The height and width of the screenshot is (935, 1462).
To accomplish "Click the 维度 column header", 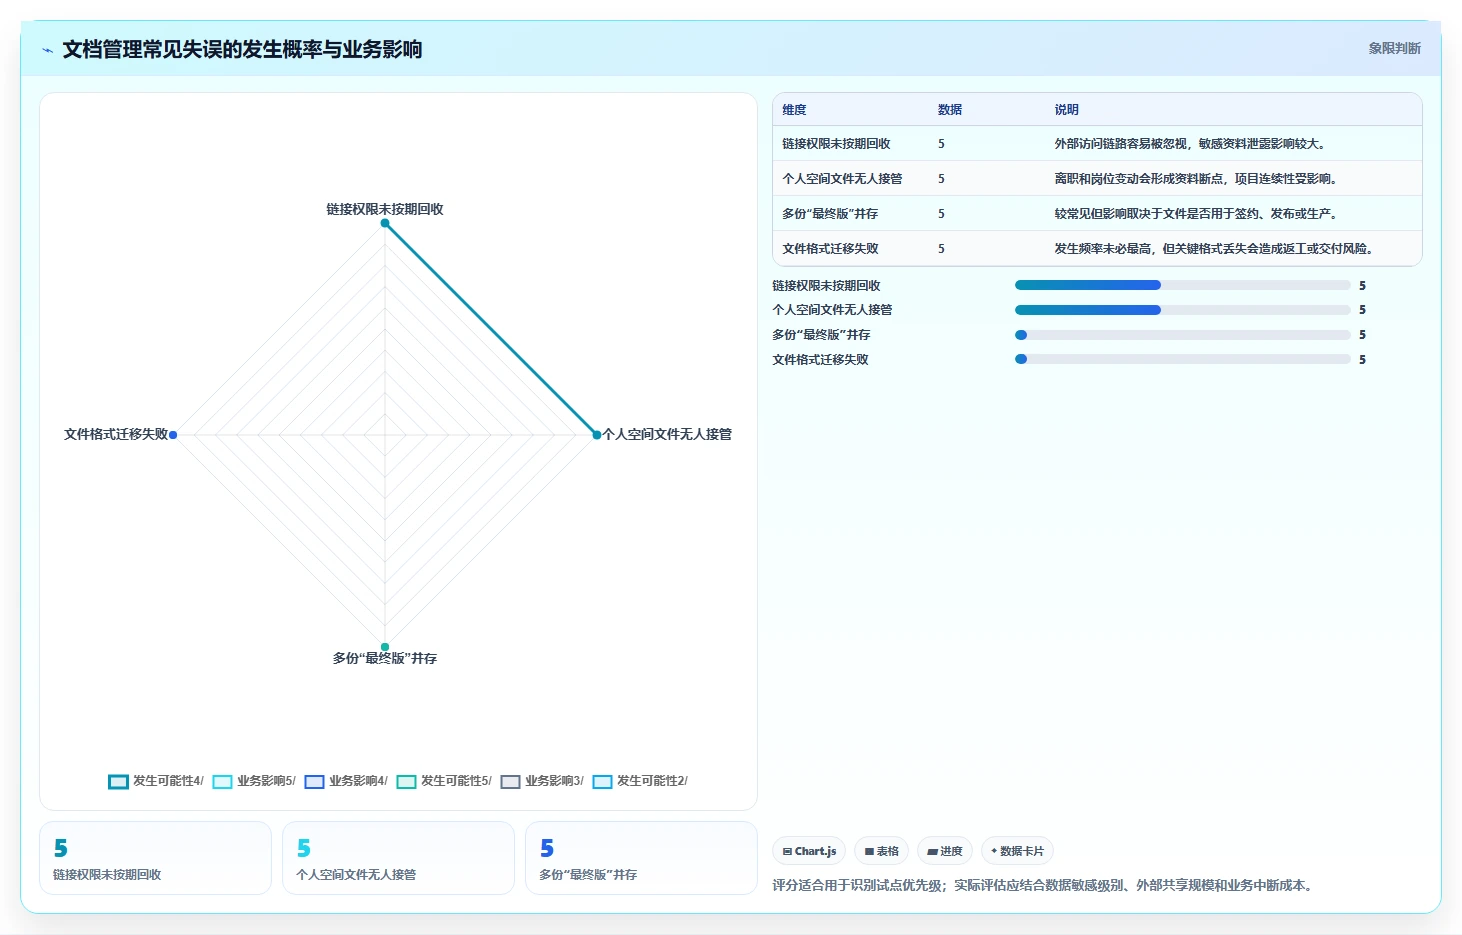I will point(794,110).
